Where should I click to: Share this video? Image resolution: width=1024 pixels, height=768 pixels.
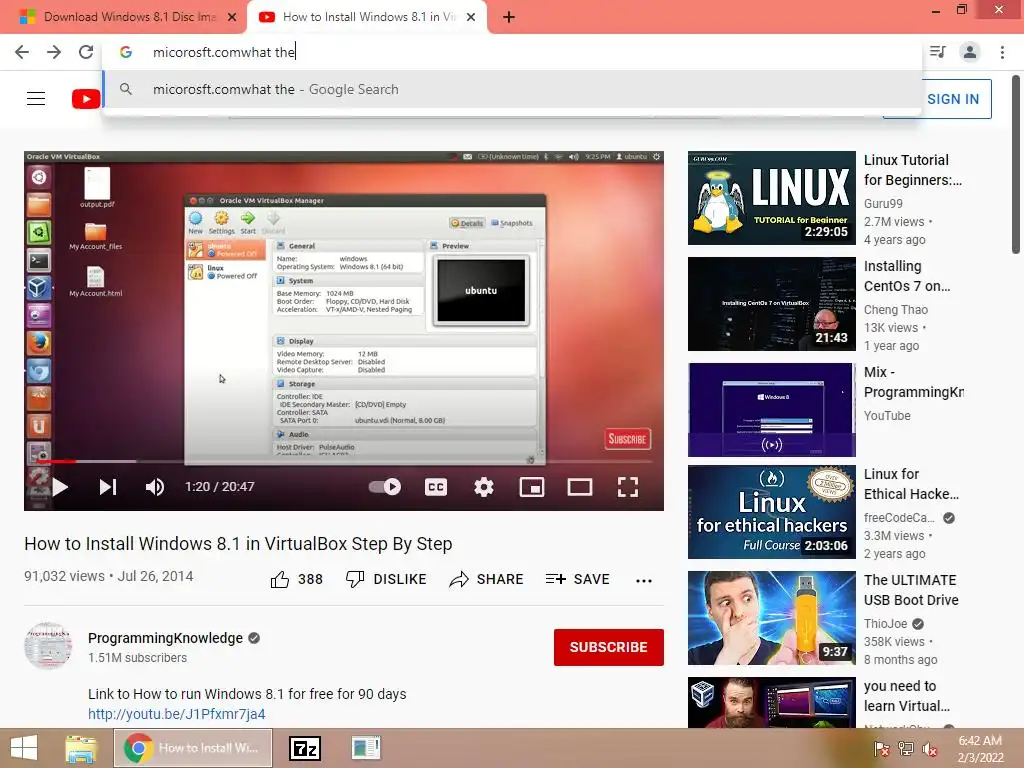[487, 579]
